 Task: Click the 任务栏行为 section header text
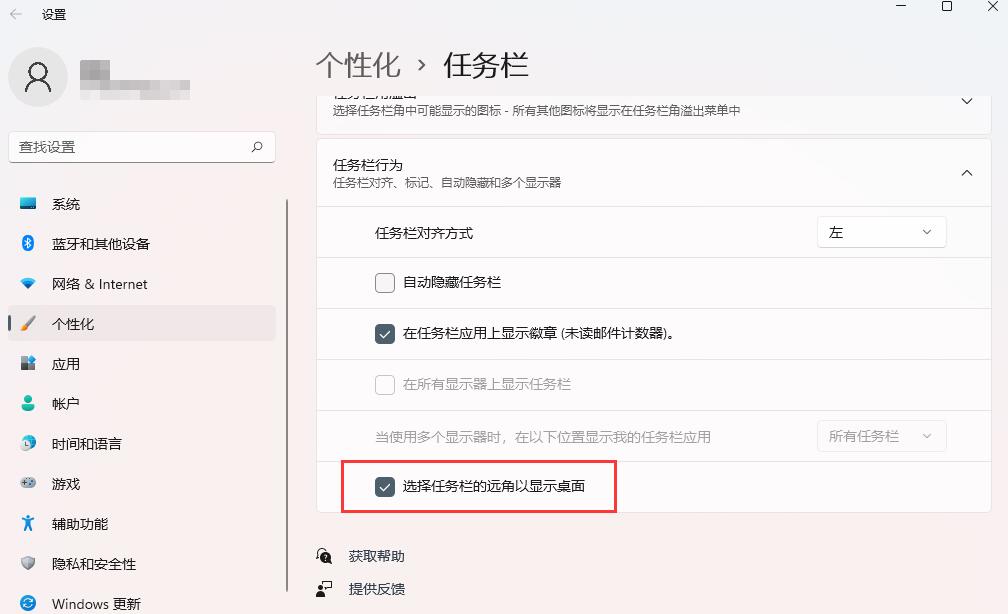367,165
